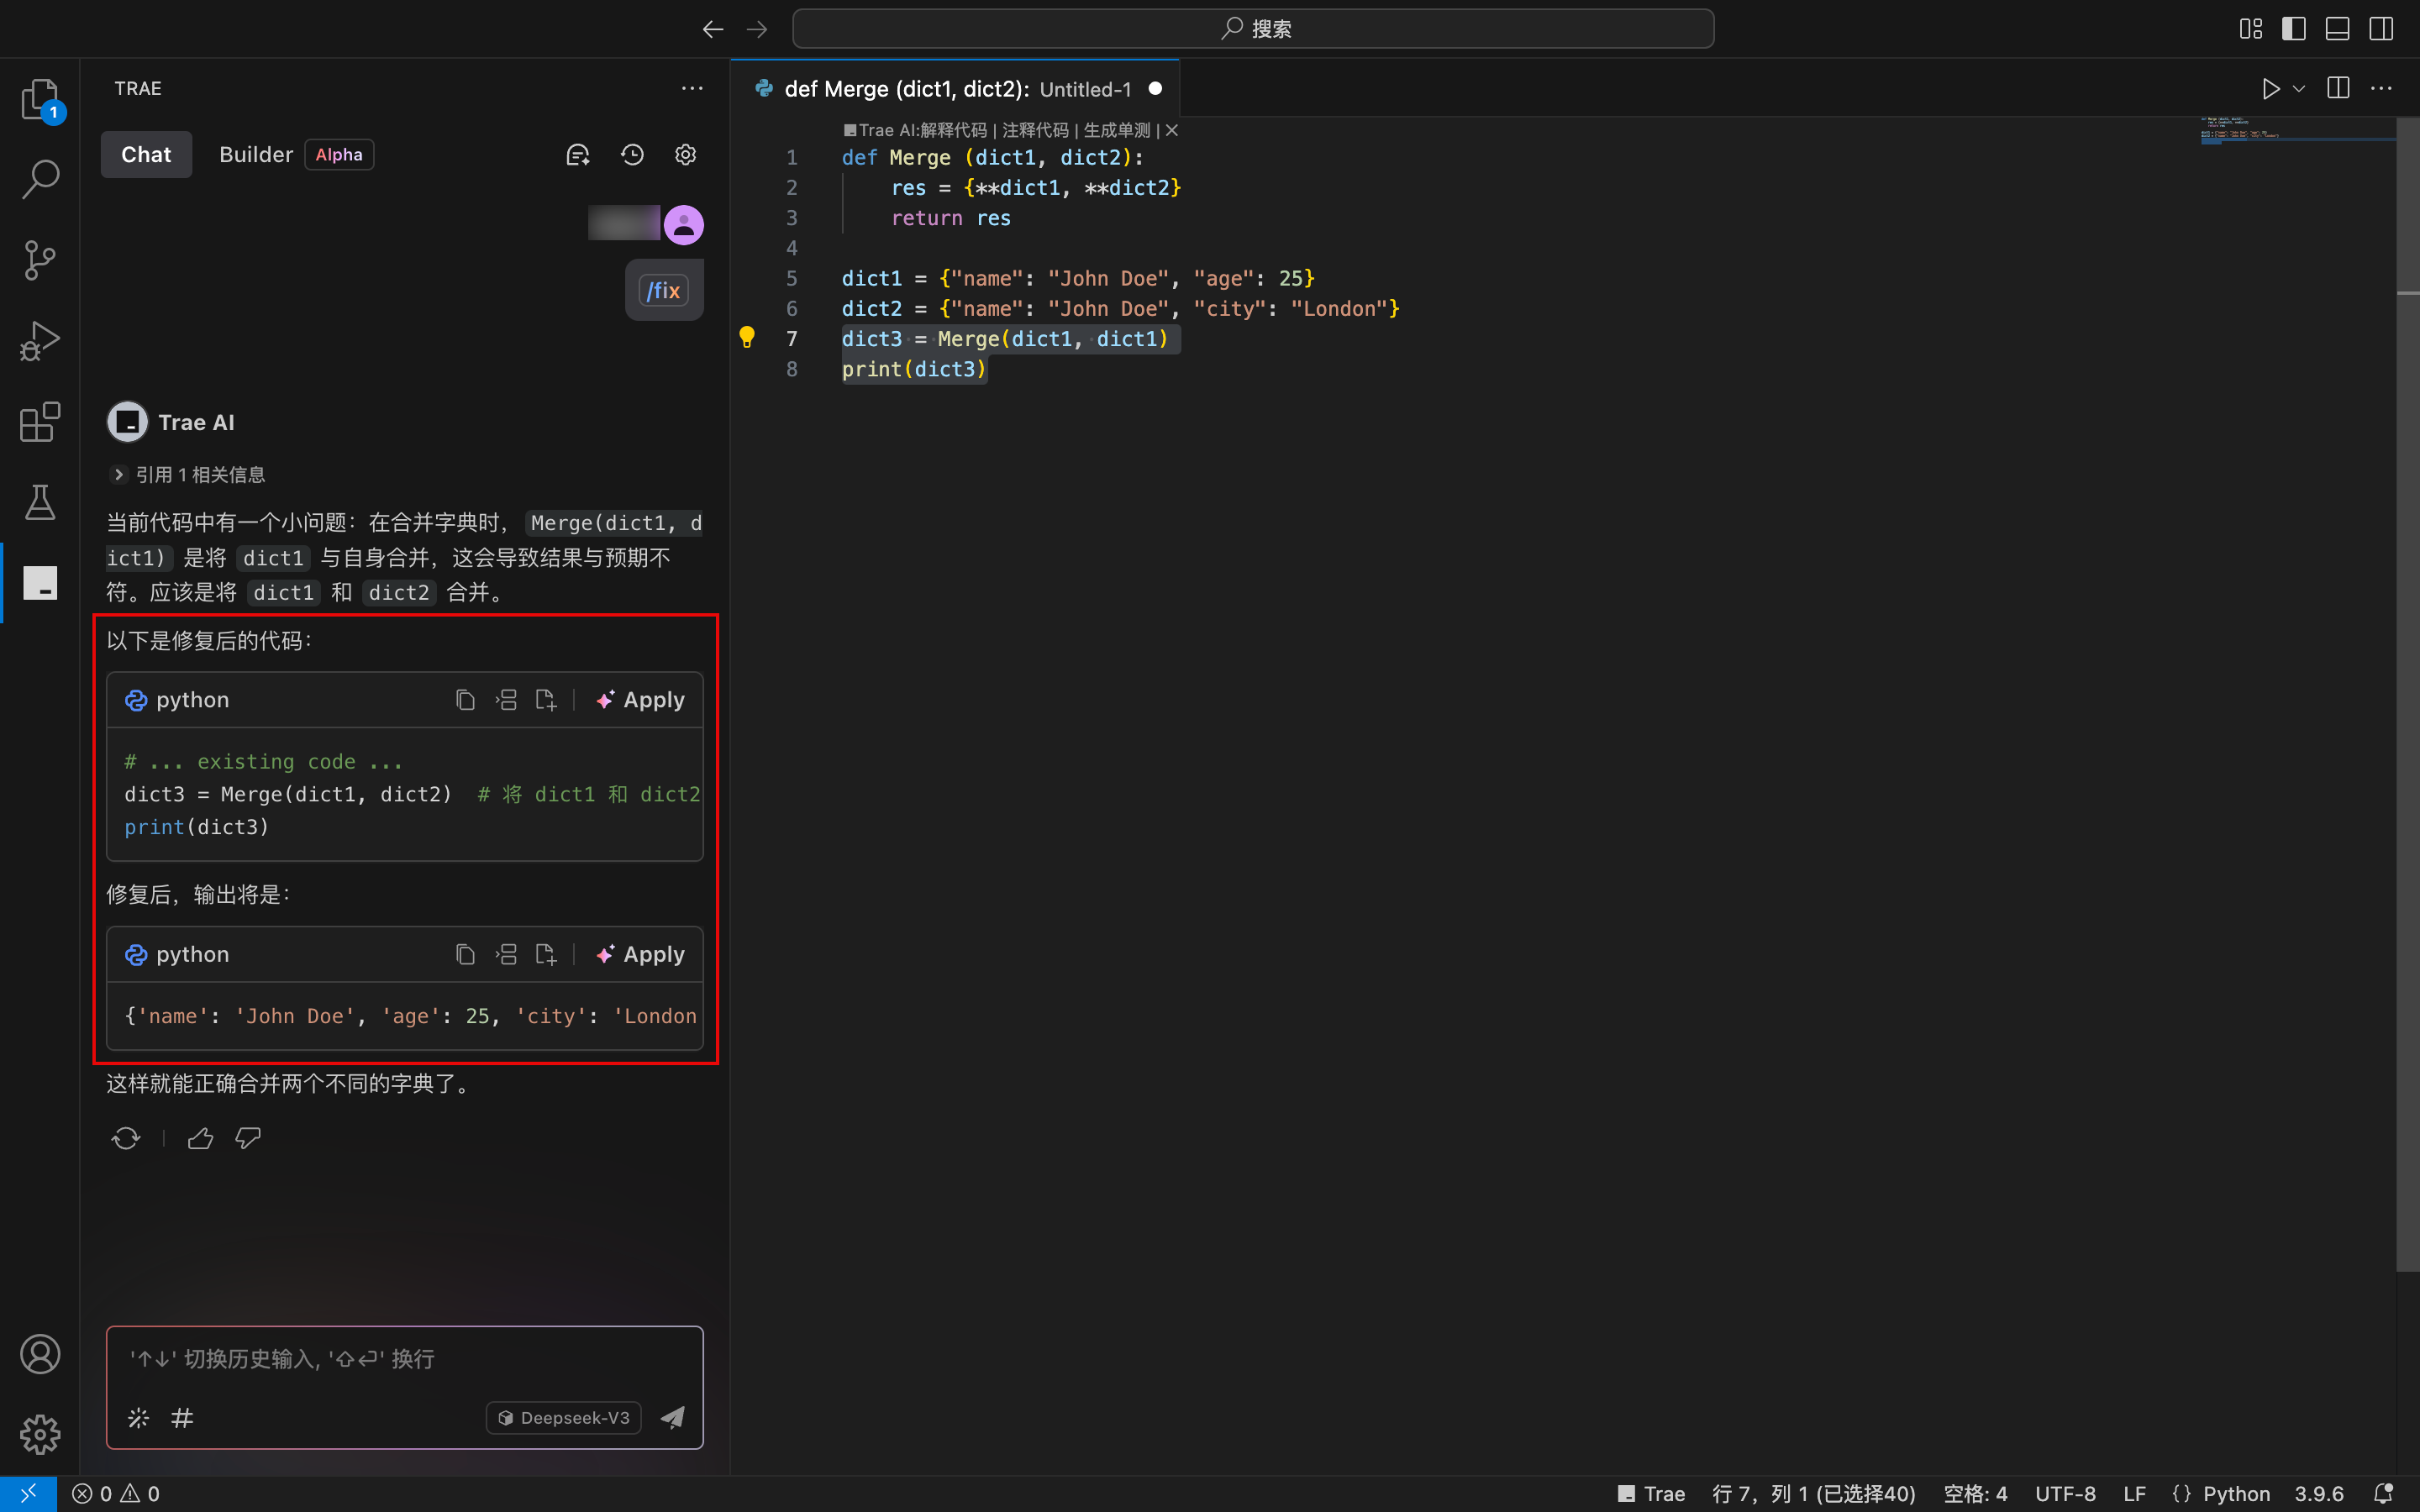The width and height of the screenshot is (2420, 1512).
Task: Open the Extensions sidebar icon
Action: pyautogui.click(x=40, y=422)
